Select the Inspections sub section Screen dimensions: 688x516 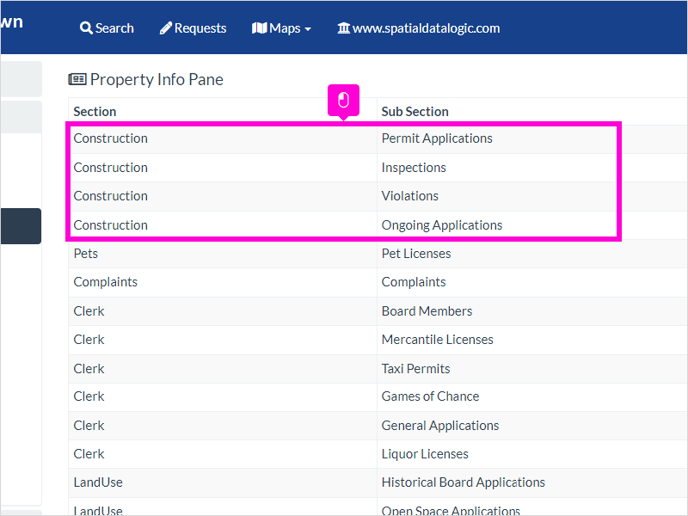pos(413,168)
